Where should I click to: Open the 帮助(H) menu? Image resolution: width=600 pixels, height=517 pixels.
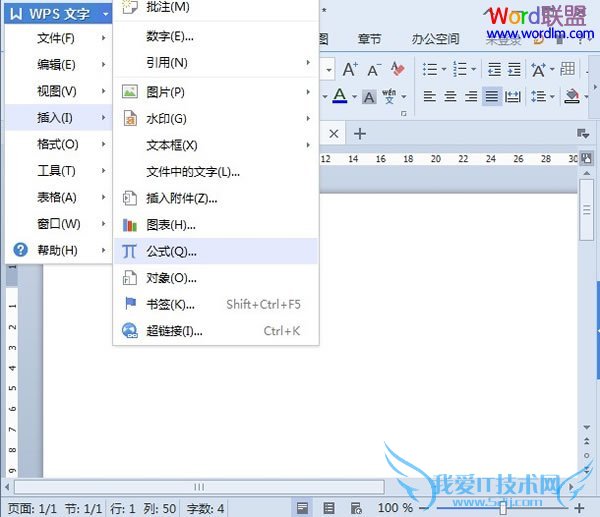click(x=58, y=250)
